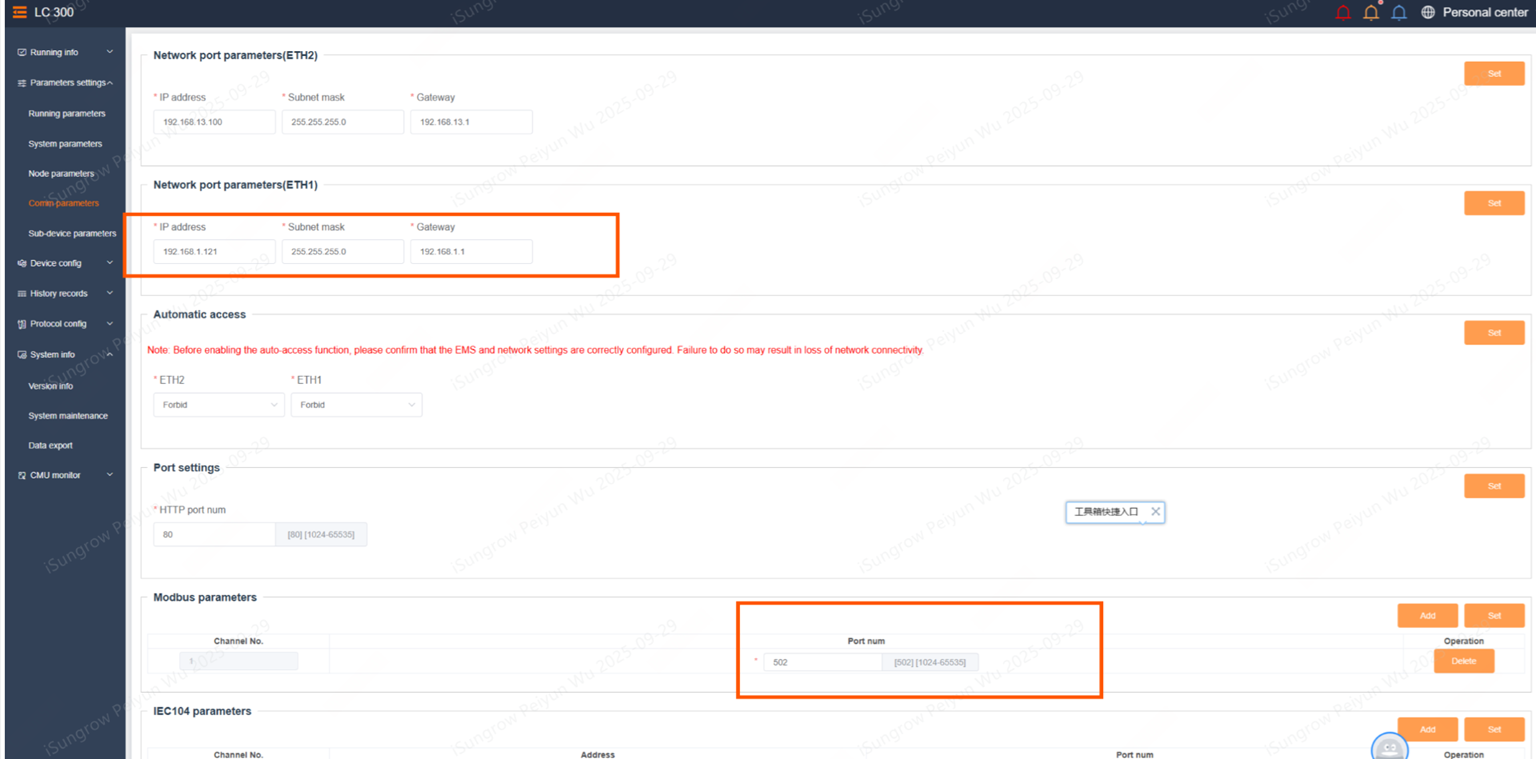Click the hamburger menu icon beside LC 300
The image size is (1536, 759).
(19, 12)
